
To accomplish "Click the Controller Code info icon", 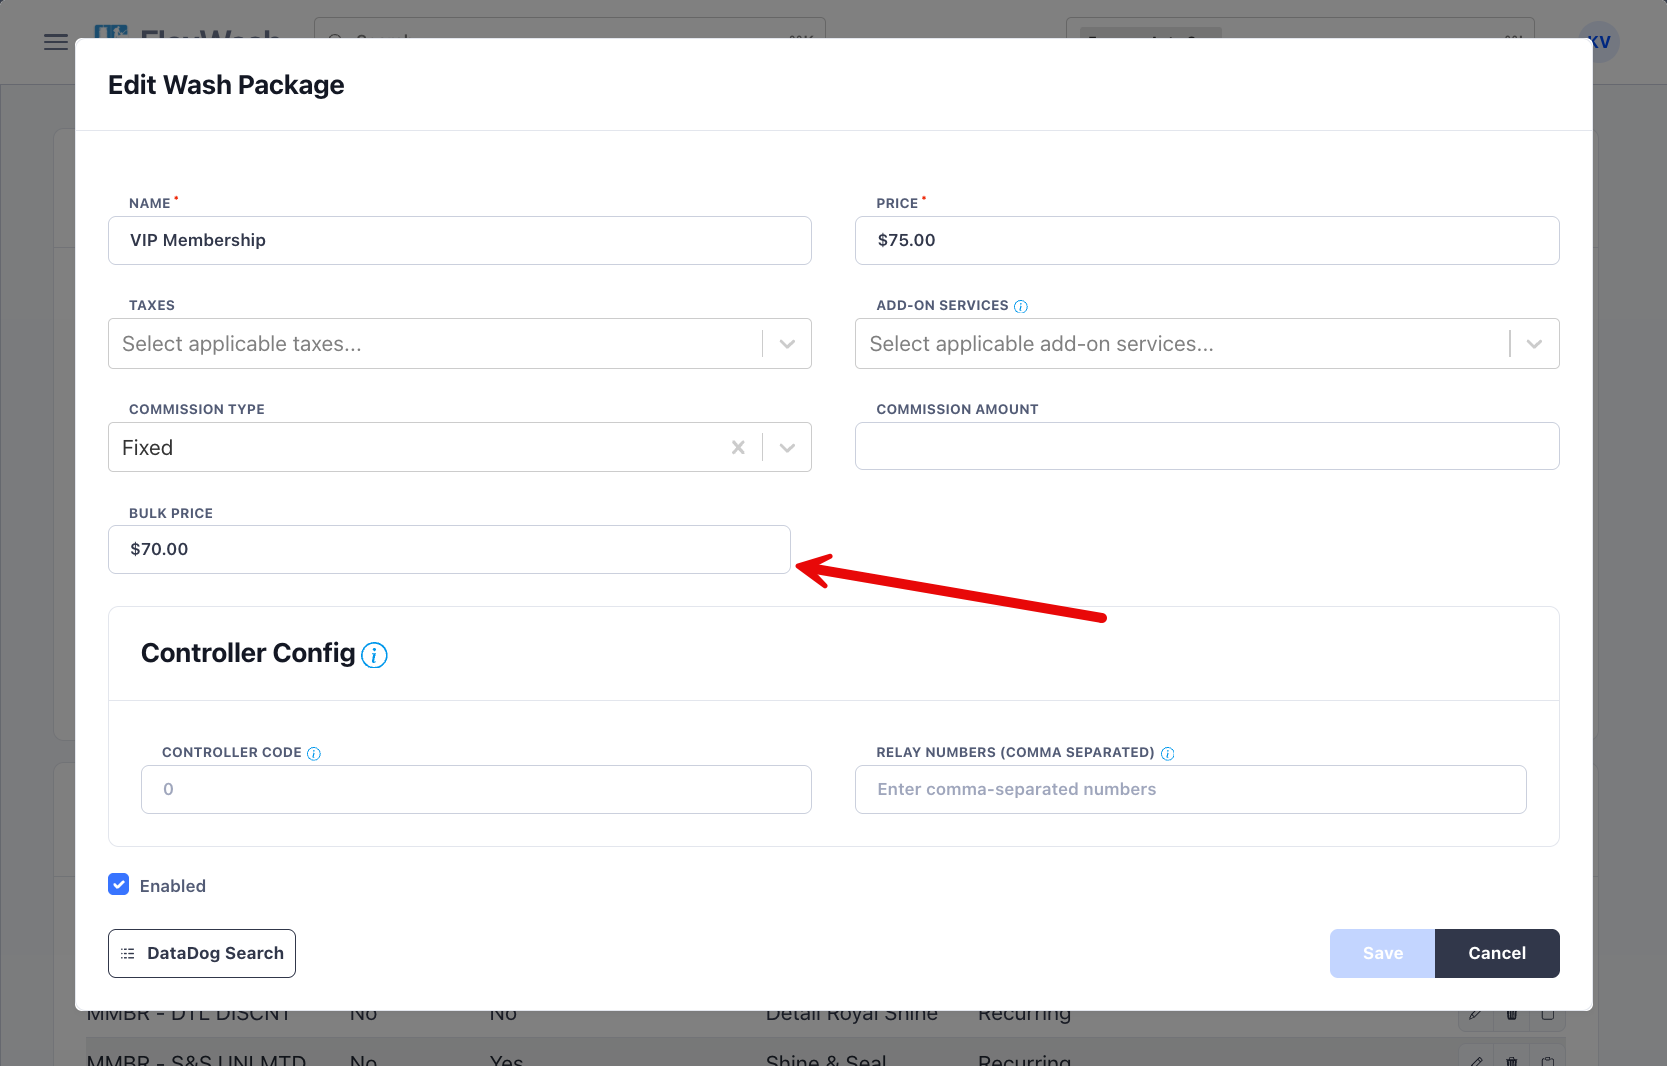I will [314, 754].
